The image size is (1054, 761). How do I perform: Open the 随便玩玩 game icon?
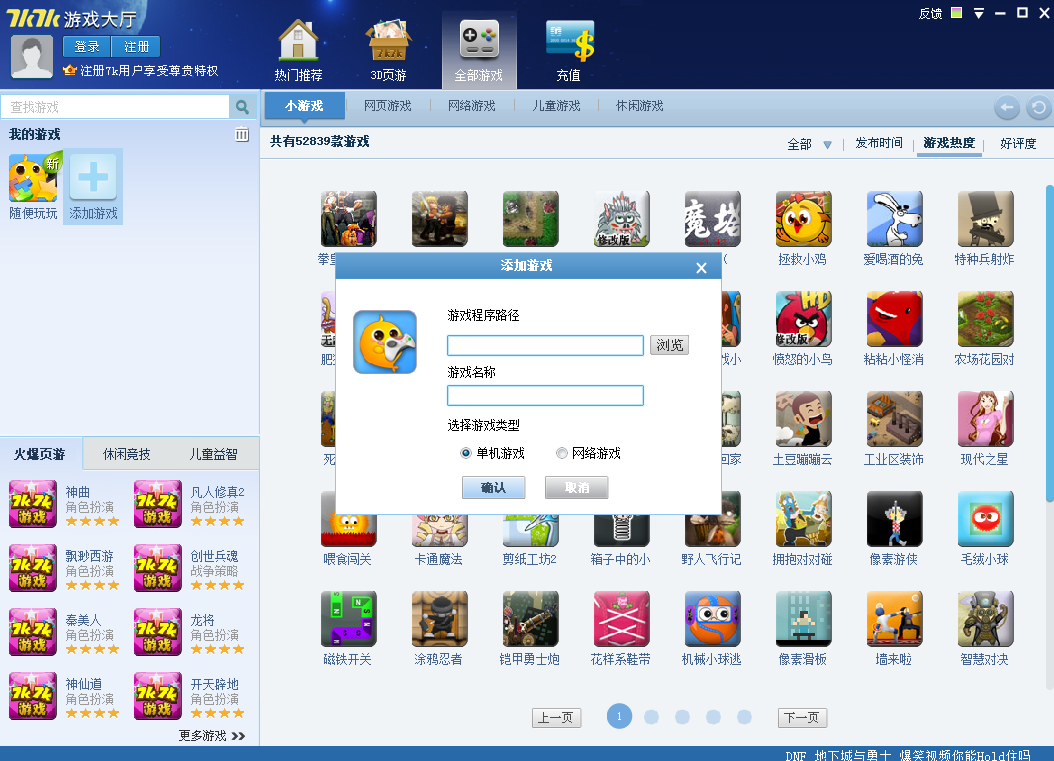33,178
